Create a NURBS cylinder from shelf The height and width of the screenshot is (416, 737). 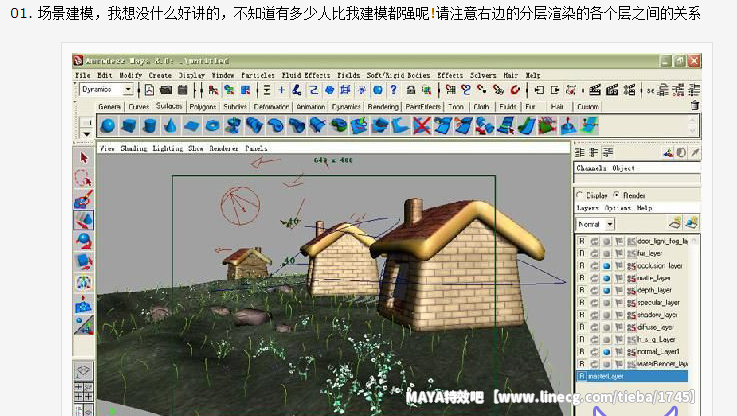[149, 126]
